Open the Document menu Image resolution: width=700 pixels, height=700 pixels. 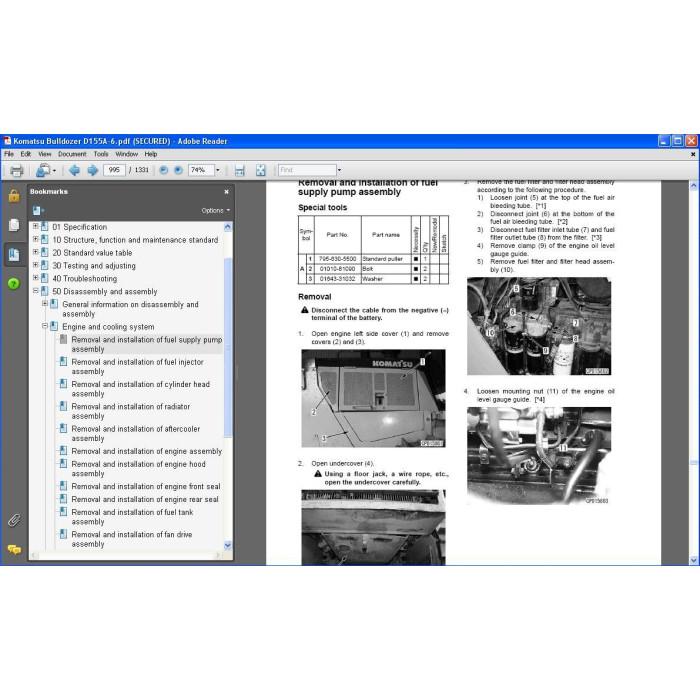(x=72, y=154)
